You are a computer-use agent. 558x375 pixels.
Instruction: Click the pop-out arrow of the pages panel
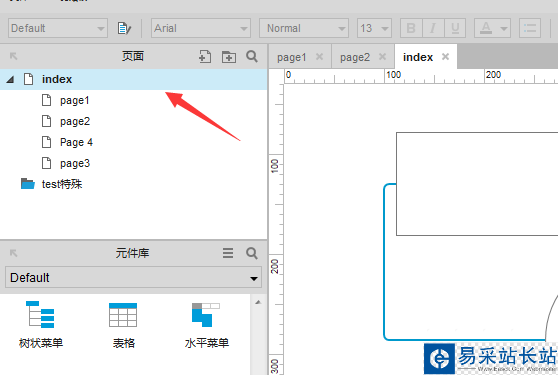14,56
